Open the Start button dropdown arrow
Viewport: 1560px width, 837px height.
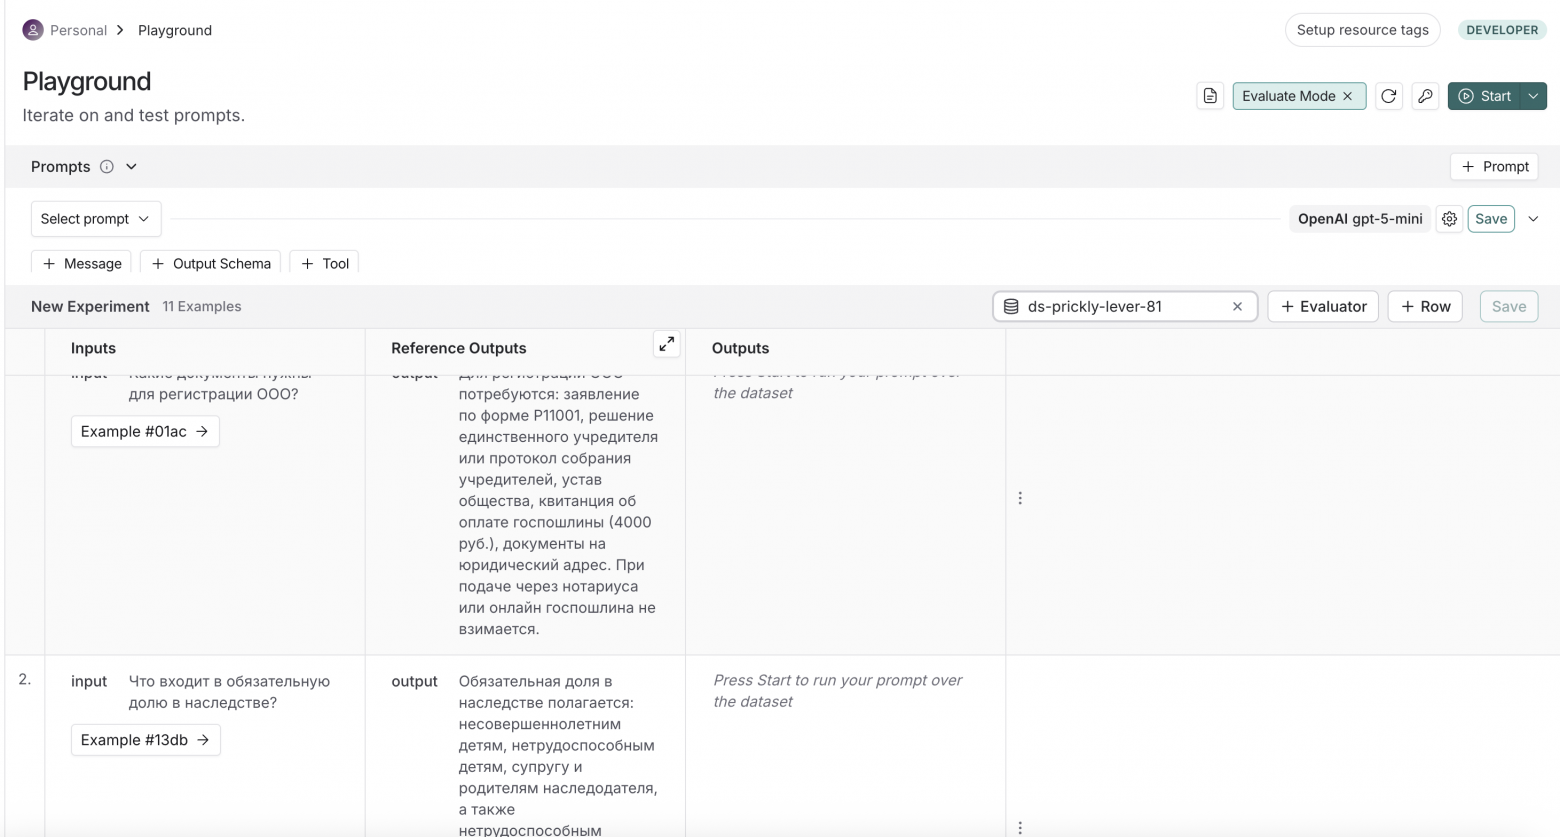coord(1533,96)
